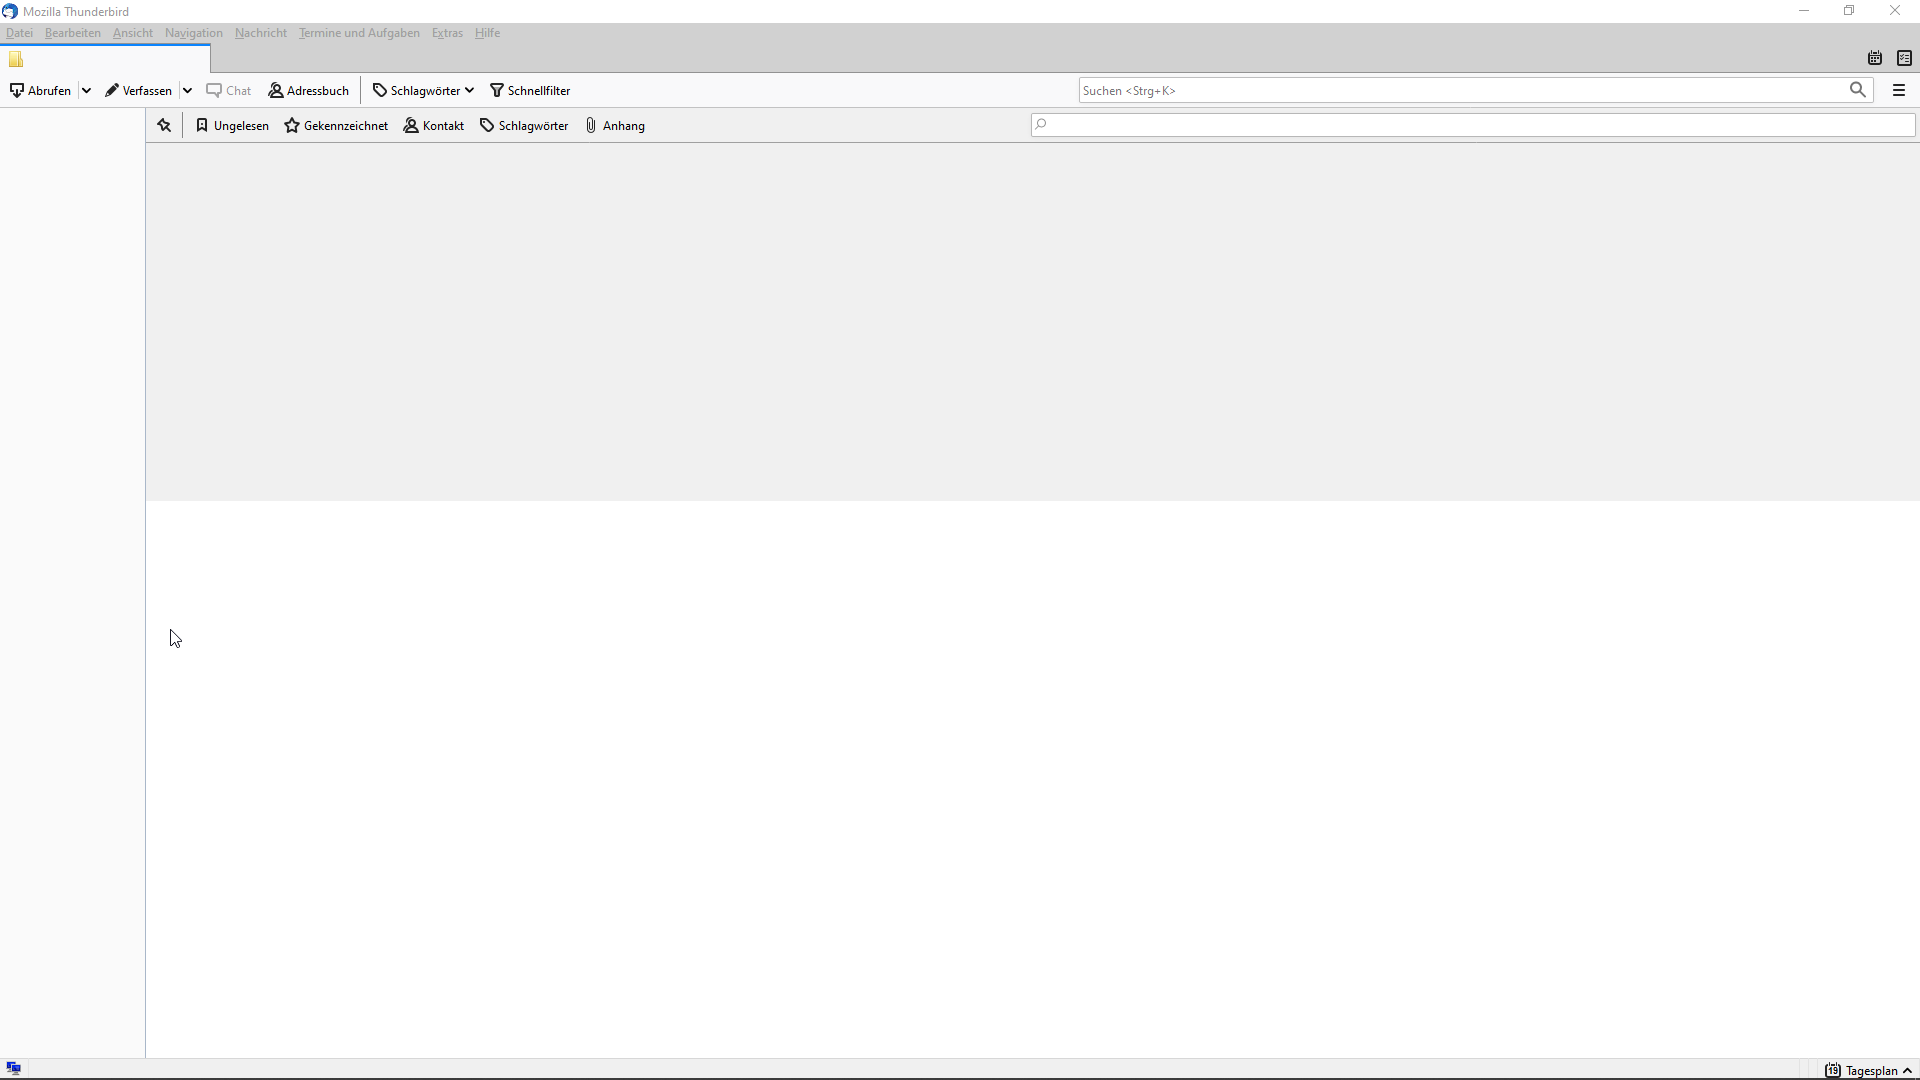Viewport: 1920px width, 1080px height.
Task: Click the pin quick filter icon
Action: [164, 125]
